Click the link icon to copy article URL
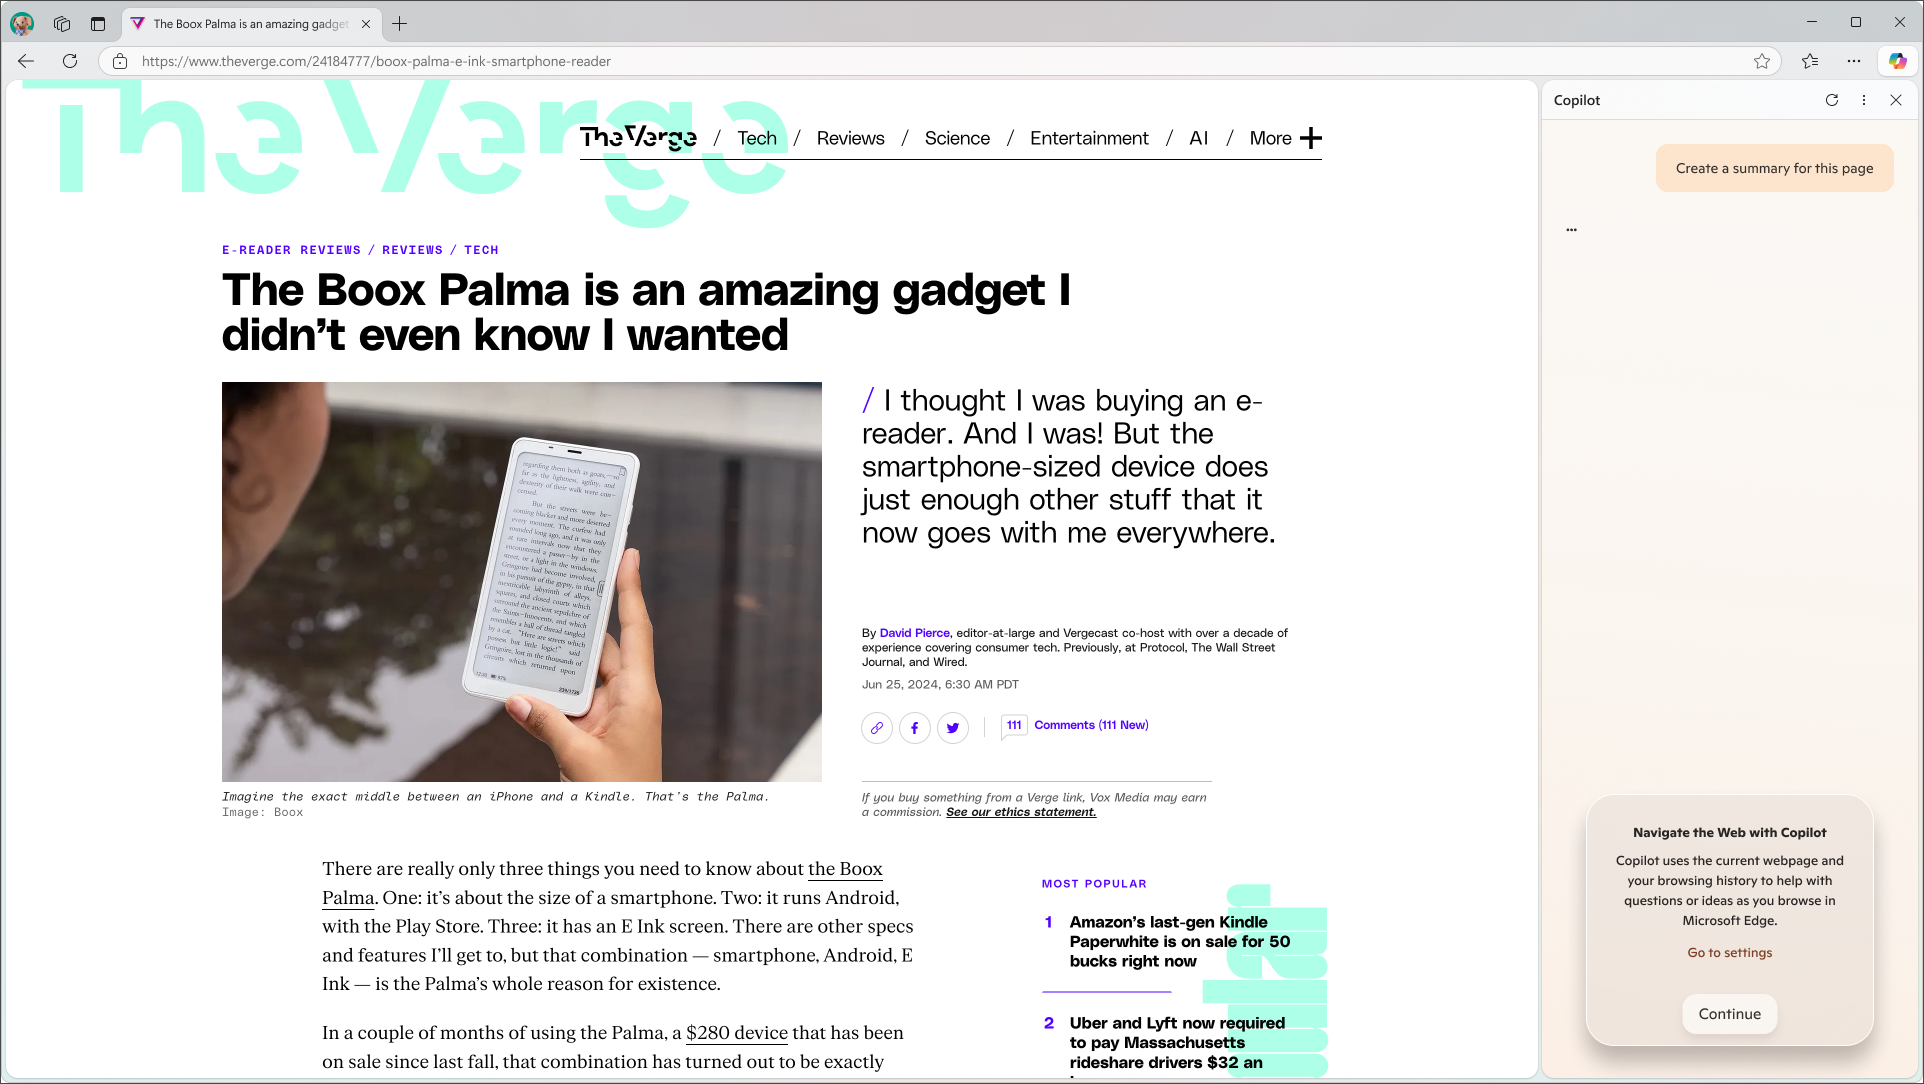1924x1084 pixels. tap(877, 727)
